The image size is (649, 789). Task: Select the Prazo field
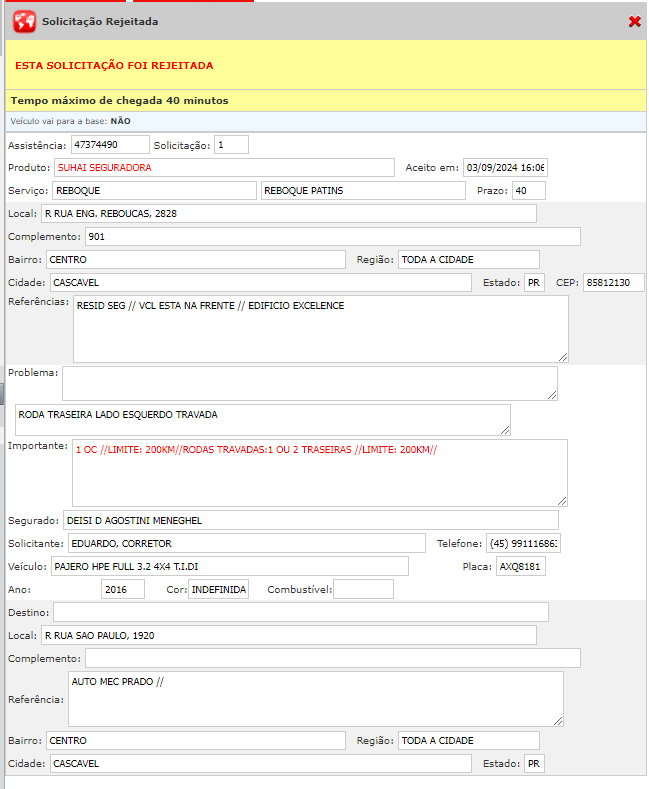tap(528, 191)
